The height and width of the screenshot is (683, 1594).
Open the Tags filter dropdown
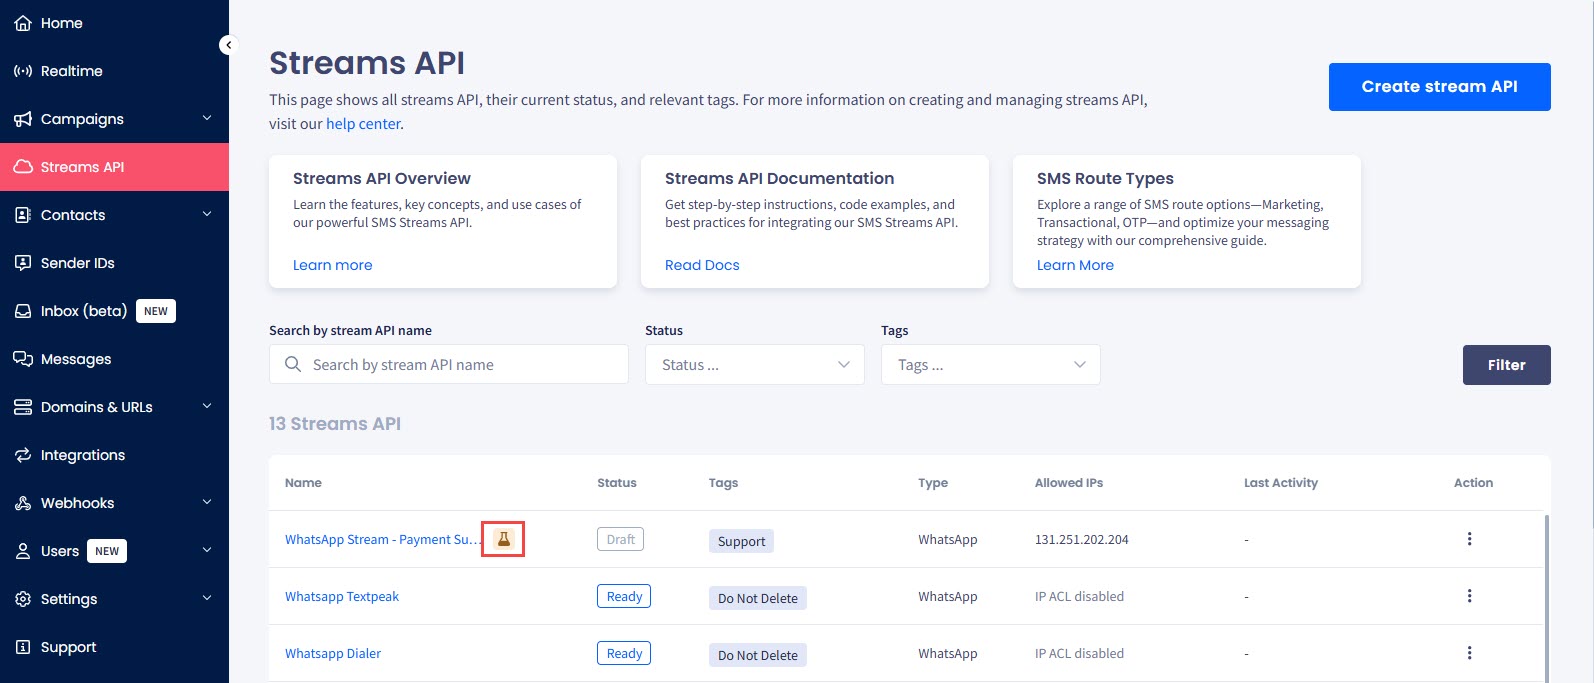[x=991, y=365]
